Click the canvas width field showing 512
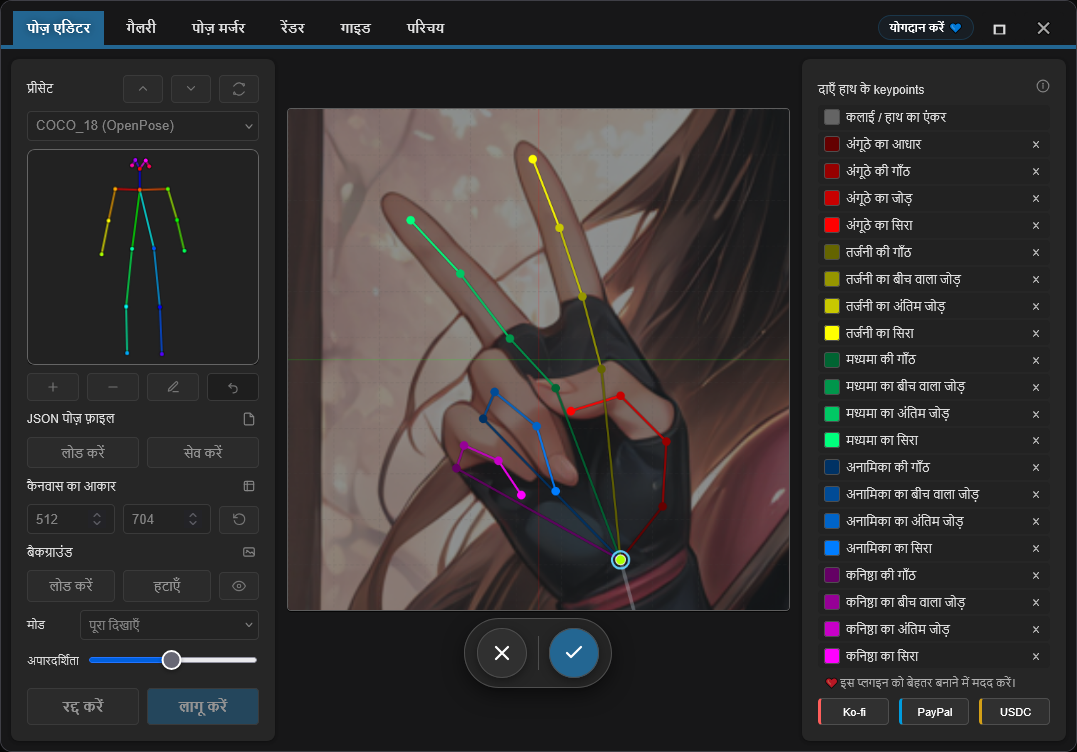This screenshot has height=752, width=1077. [69, 519]
